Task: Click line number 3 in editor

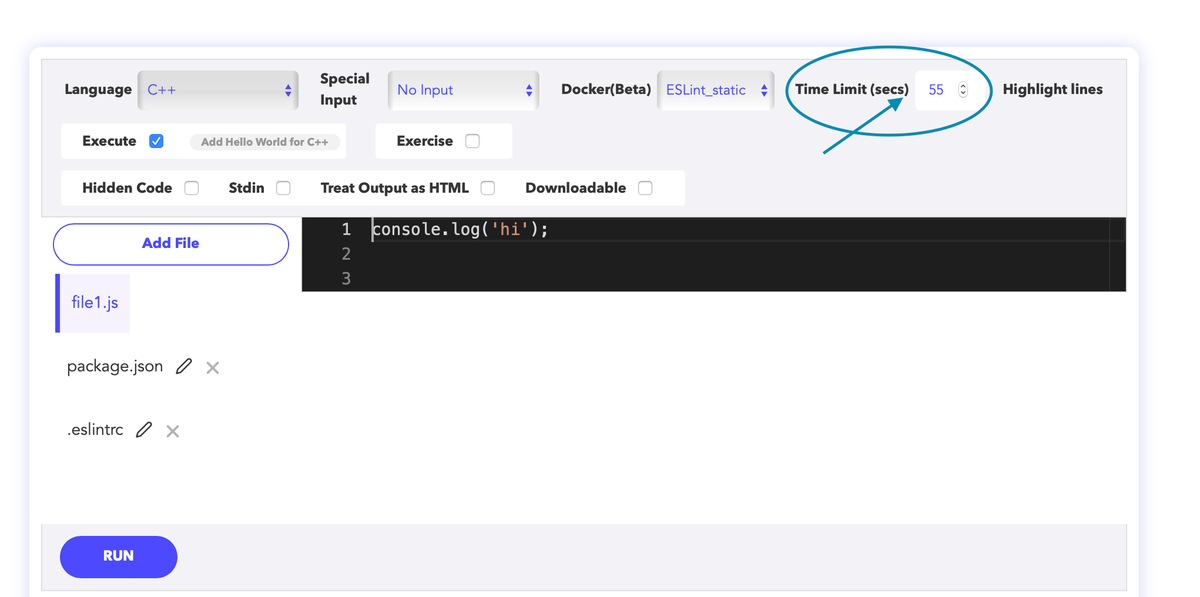Action: (x=346, y=279)
